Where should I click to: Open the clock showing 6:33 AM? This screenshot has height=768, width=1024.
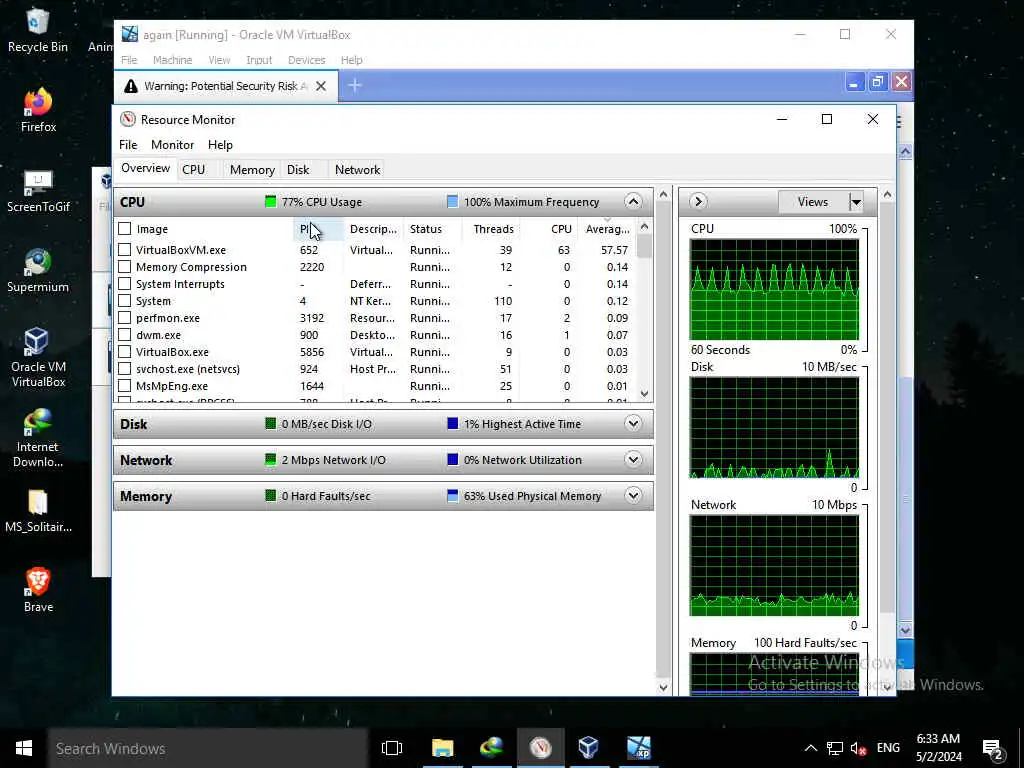point(938,748)
